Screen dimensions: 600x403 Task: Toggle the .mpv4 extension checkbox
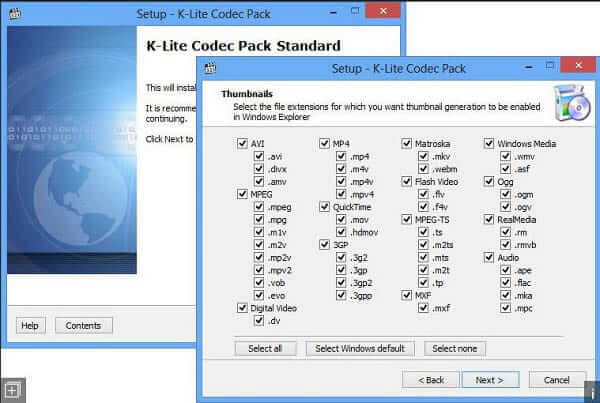(x=341, y=194)
